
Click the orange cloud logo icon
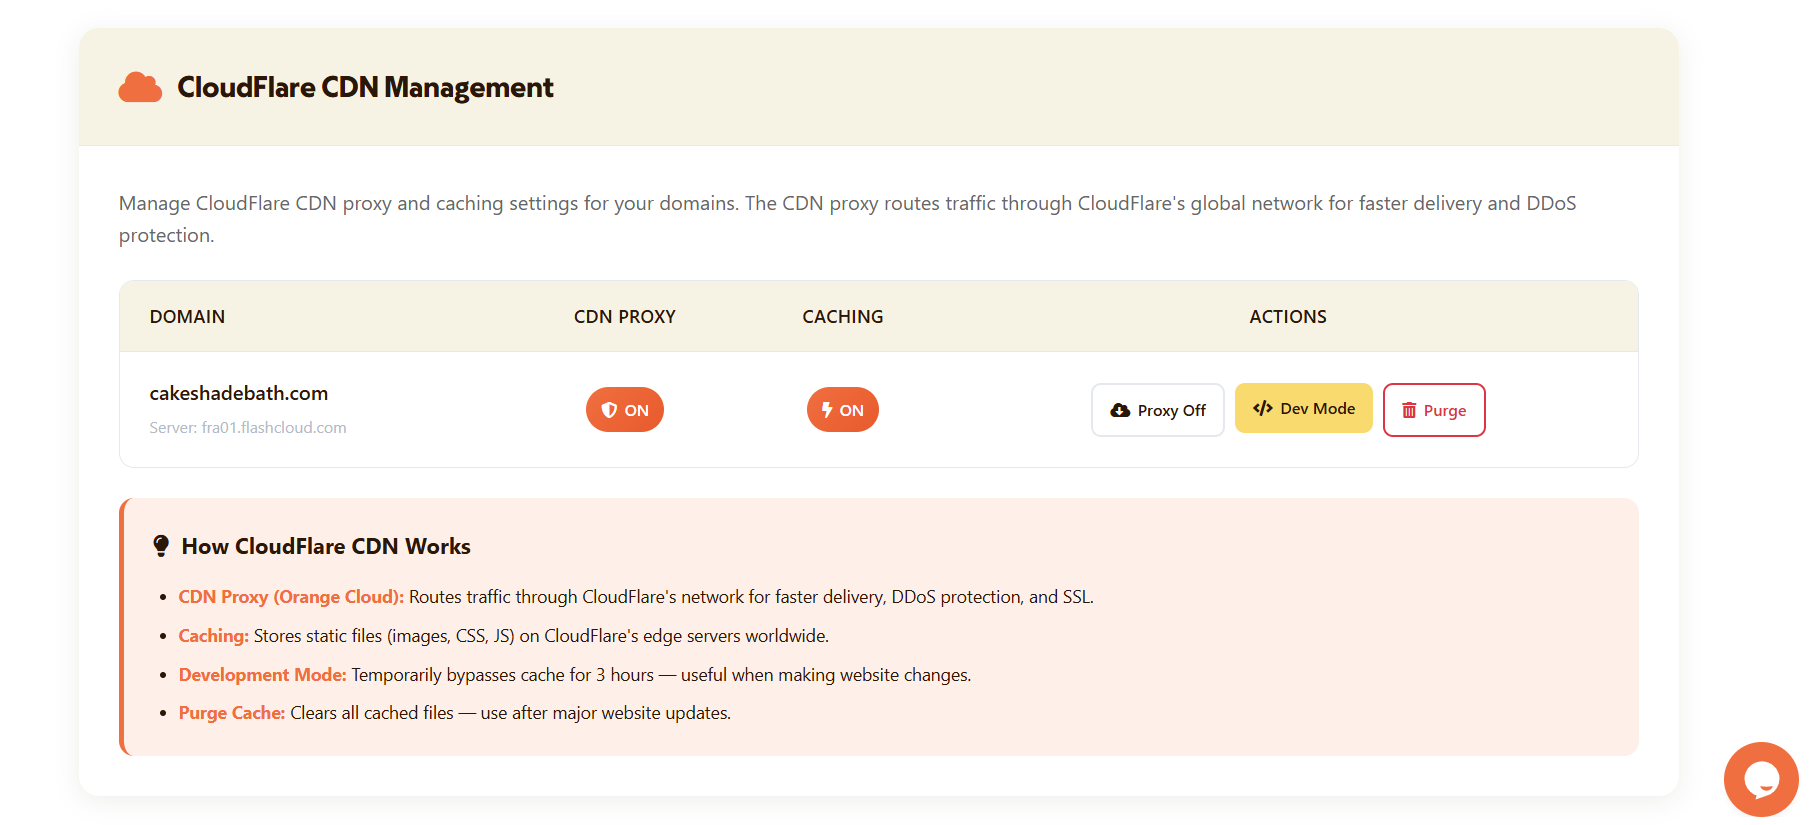[x=140, y=88]
